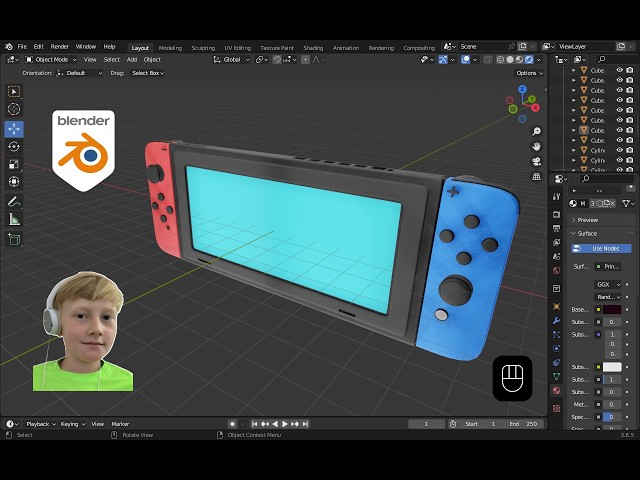Screen dimensions: 640x480
Task: Open the Render properties tab
Action: pos(556,214)
